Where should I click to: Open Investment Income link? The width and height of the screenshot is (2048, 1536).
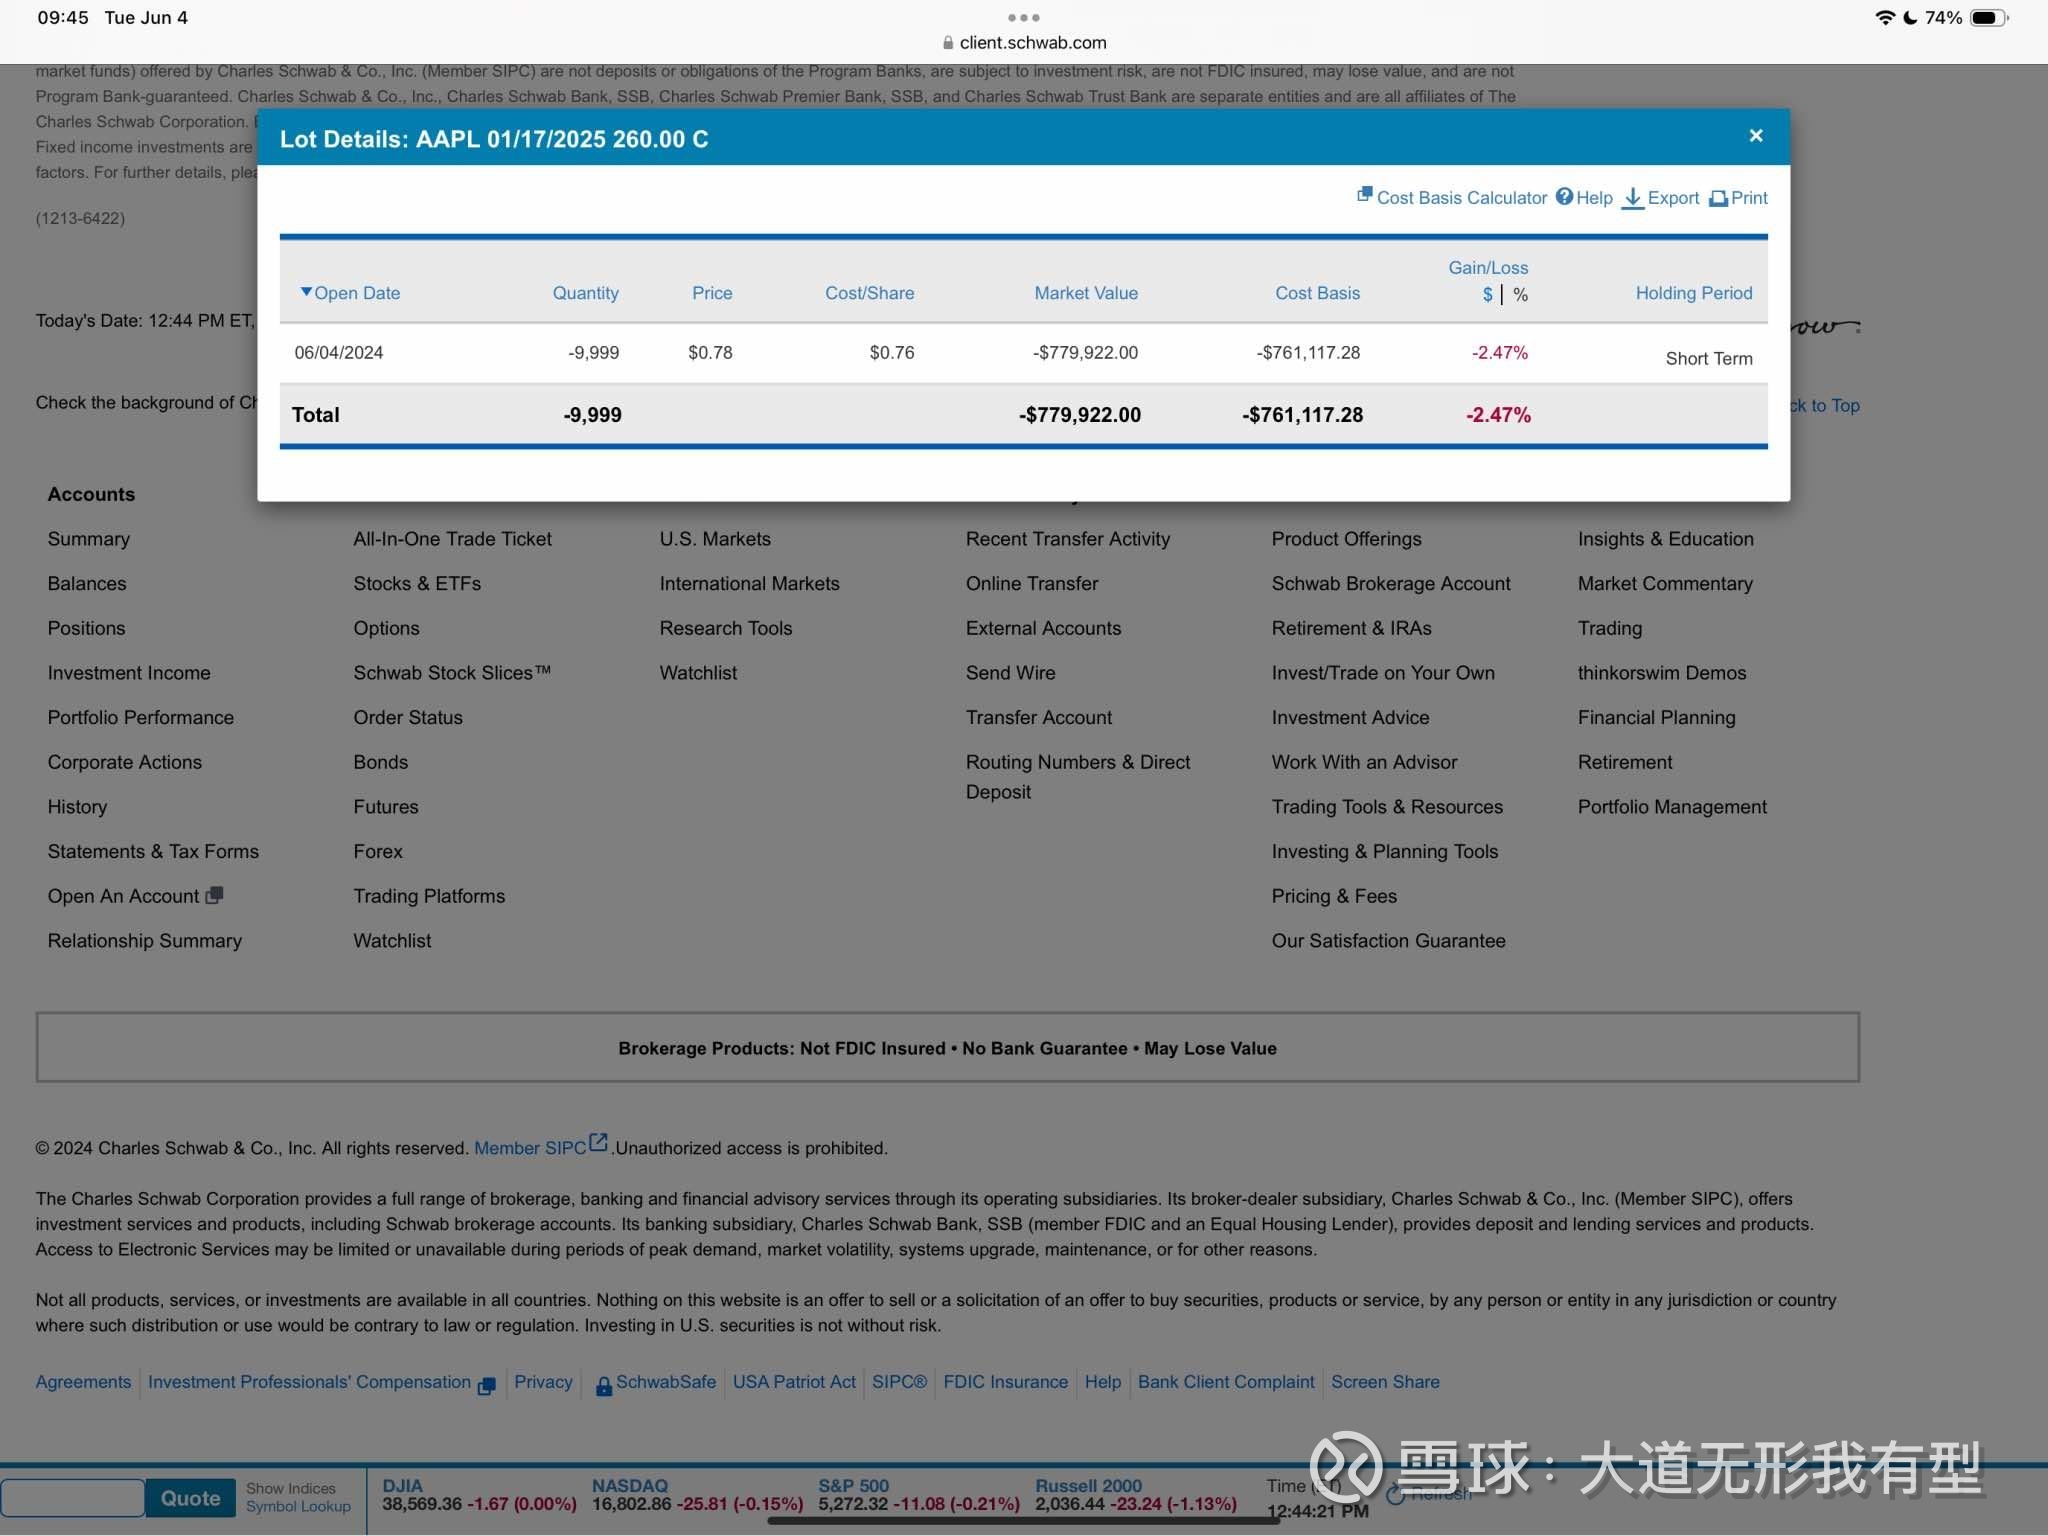pyautogui.click(x=129, y=673)
